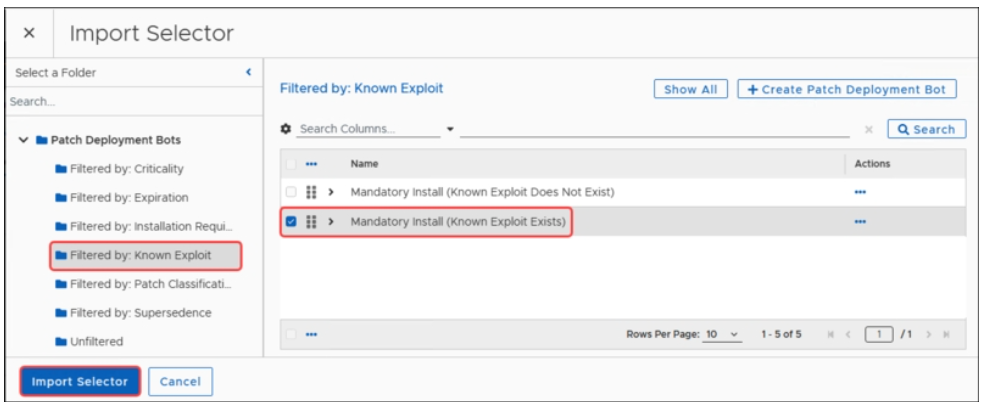Expand the Known Exploit Exists row chevron
Image resolution: width=986 pixels, height=411 pixels.
(x=330, y=222)
